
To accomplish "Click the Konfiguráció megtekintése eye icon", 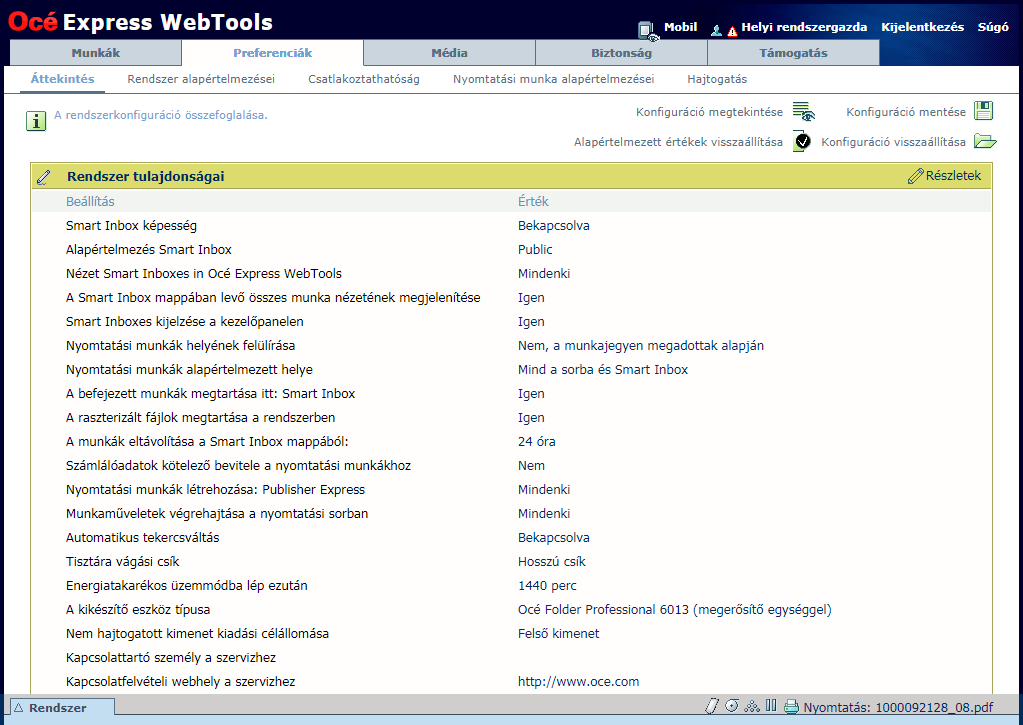I will coord(804,112).
